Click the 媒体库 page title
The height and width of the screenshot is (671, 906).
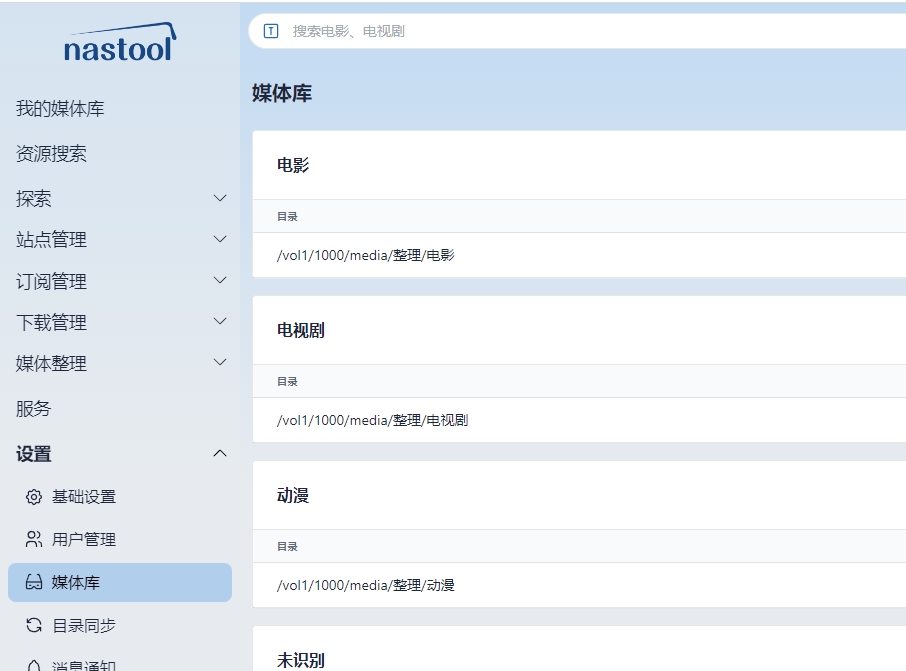(282, 93)
